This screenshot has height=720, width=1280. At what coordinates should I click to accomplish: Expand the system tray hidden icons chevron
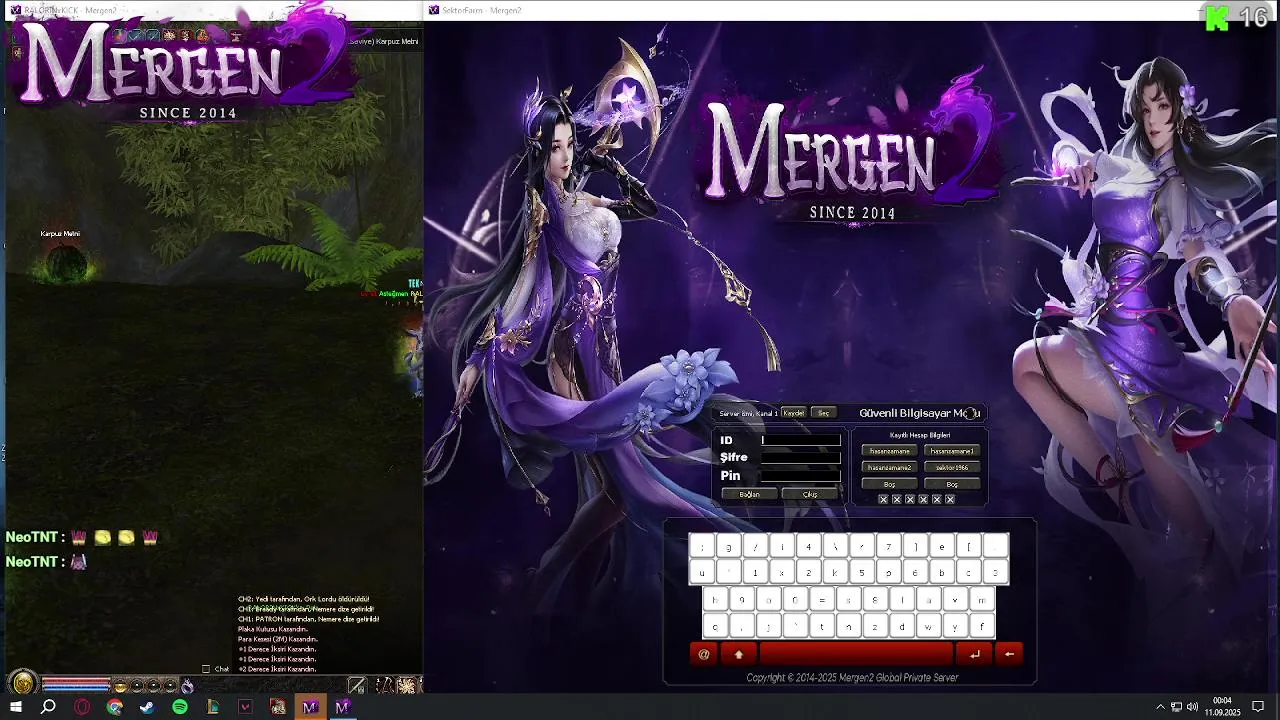point(1160,707)
